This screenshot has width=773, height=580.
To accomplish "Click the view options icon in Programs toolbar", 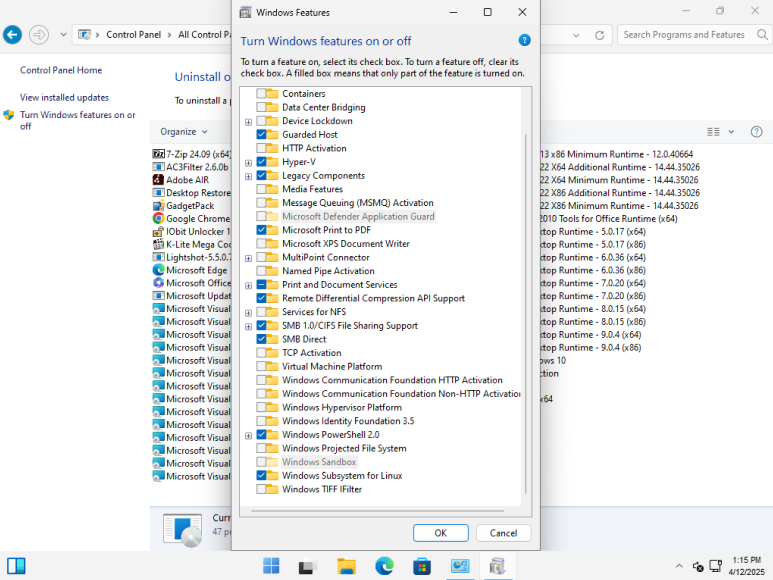I will coord(713,132).
